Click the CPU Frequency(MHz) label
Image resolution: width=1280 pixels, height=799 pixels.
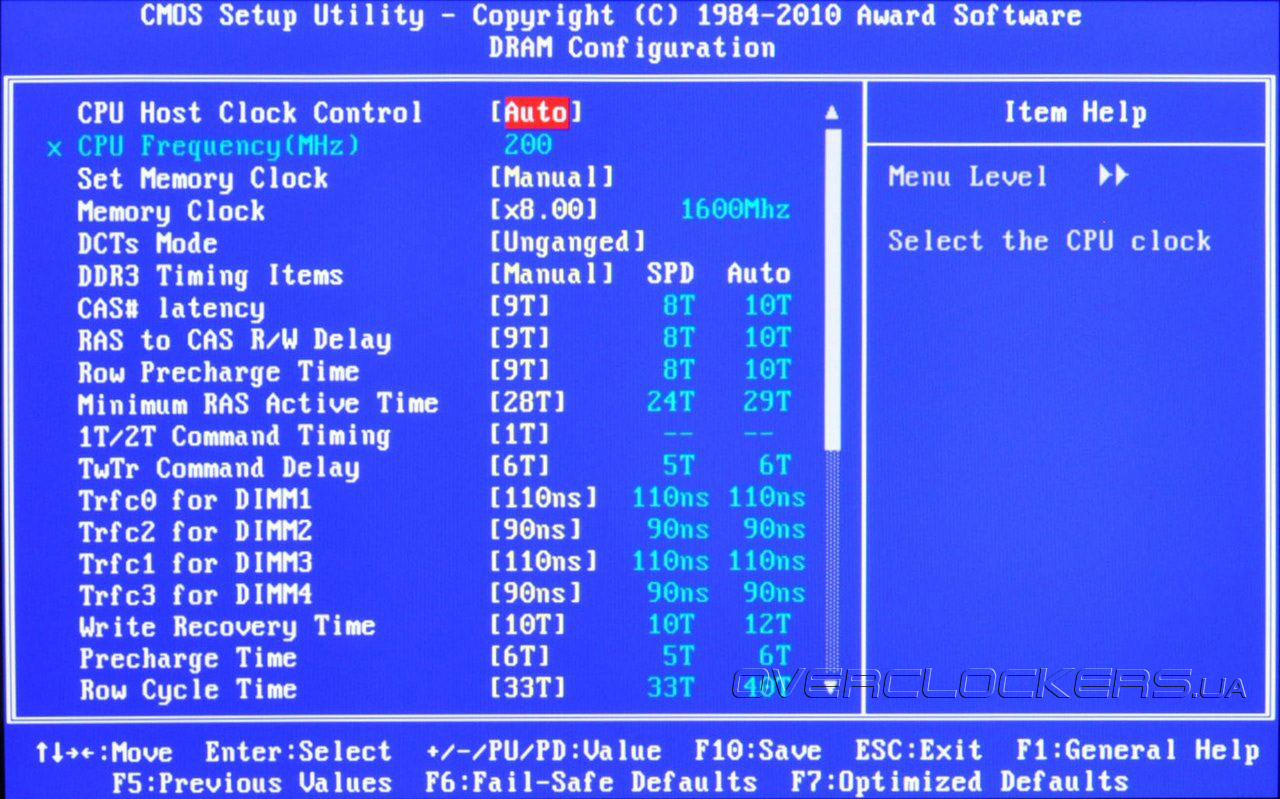(x=219, y=146)
